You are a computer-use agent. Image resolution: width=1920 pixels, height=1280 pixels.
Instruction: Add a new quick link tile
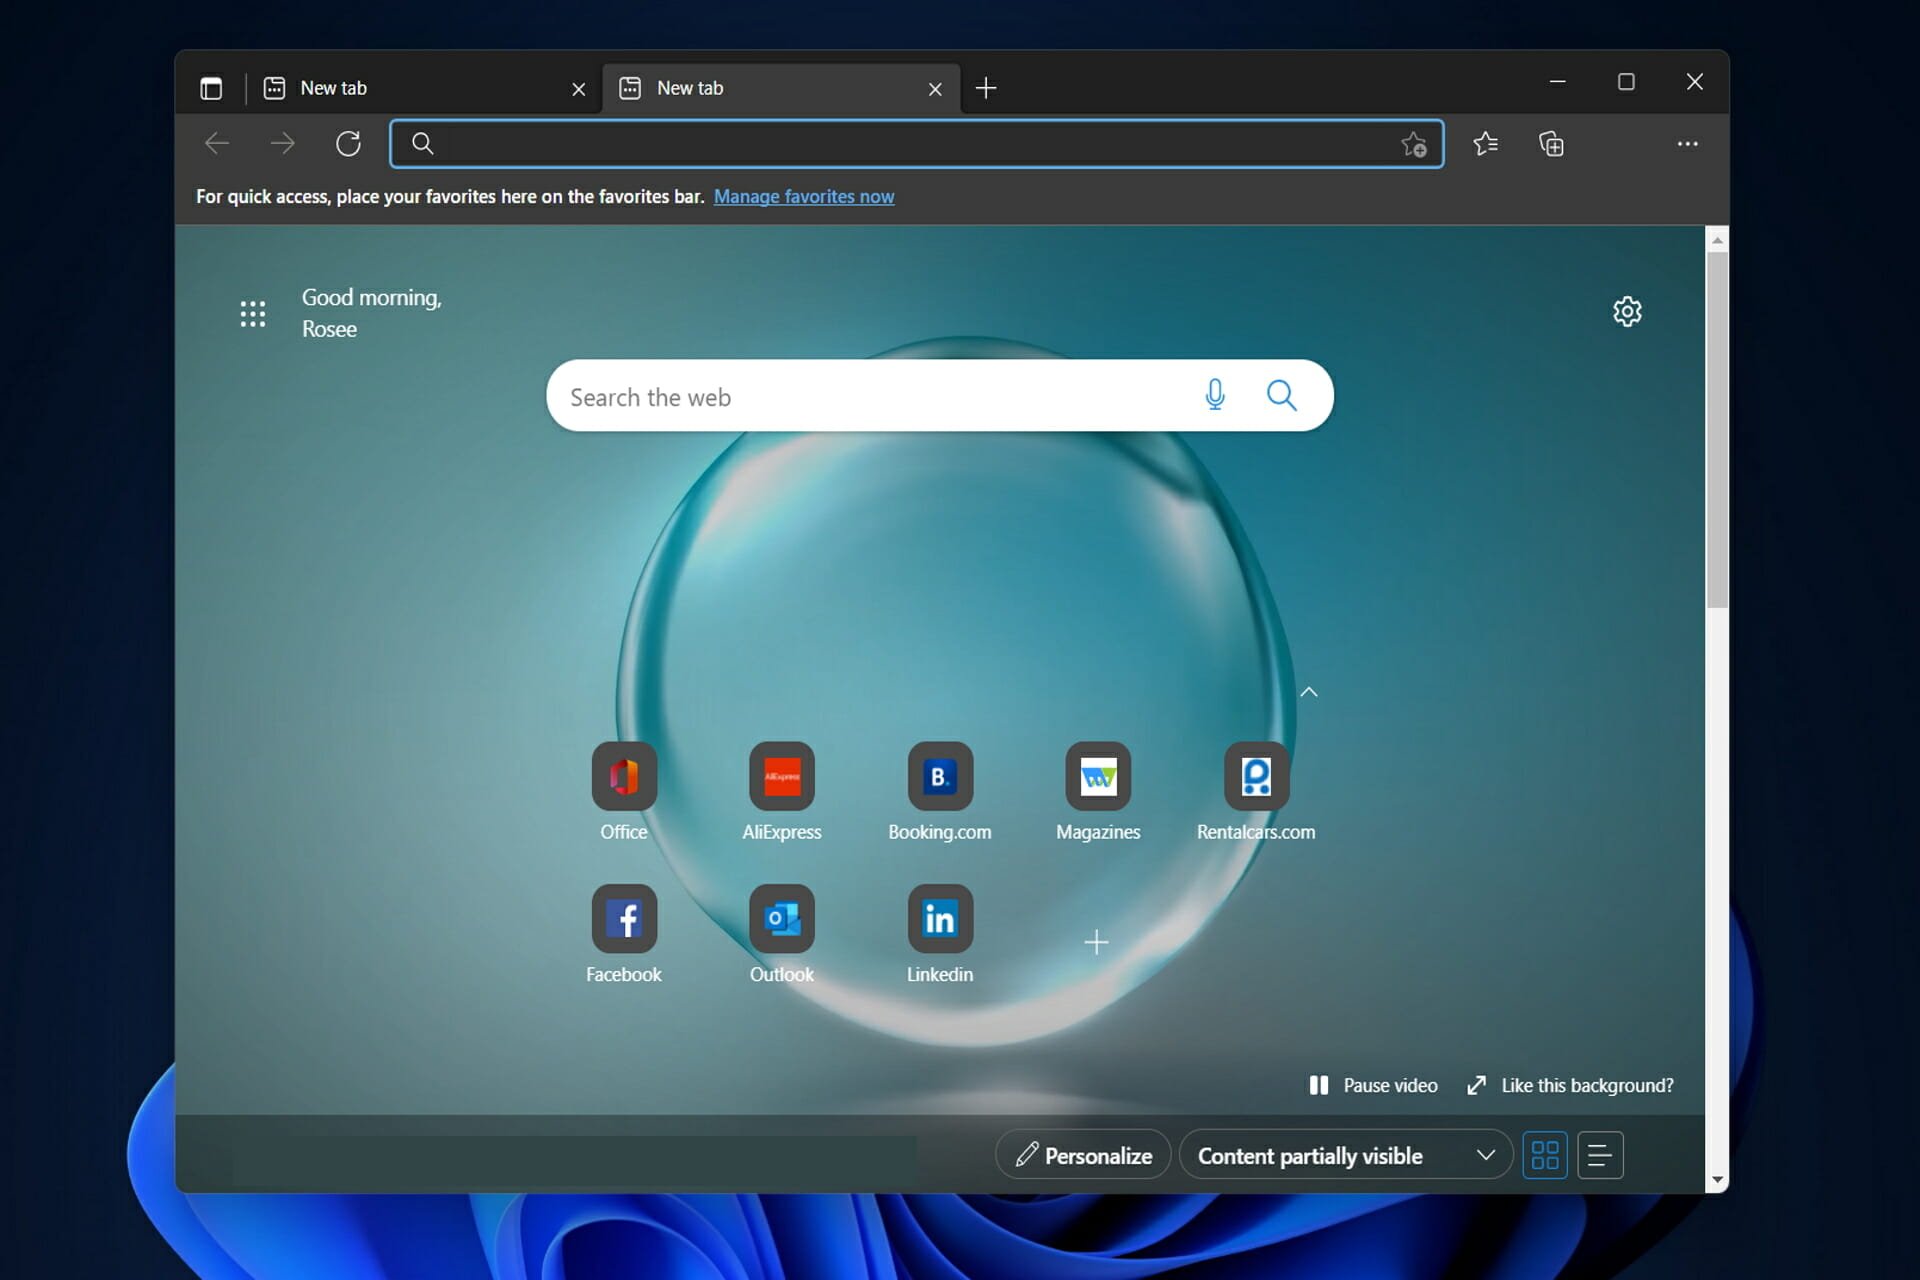pyautogui.click(x=1096, y=942)
